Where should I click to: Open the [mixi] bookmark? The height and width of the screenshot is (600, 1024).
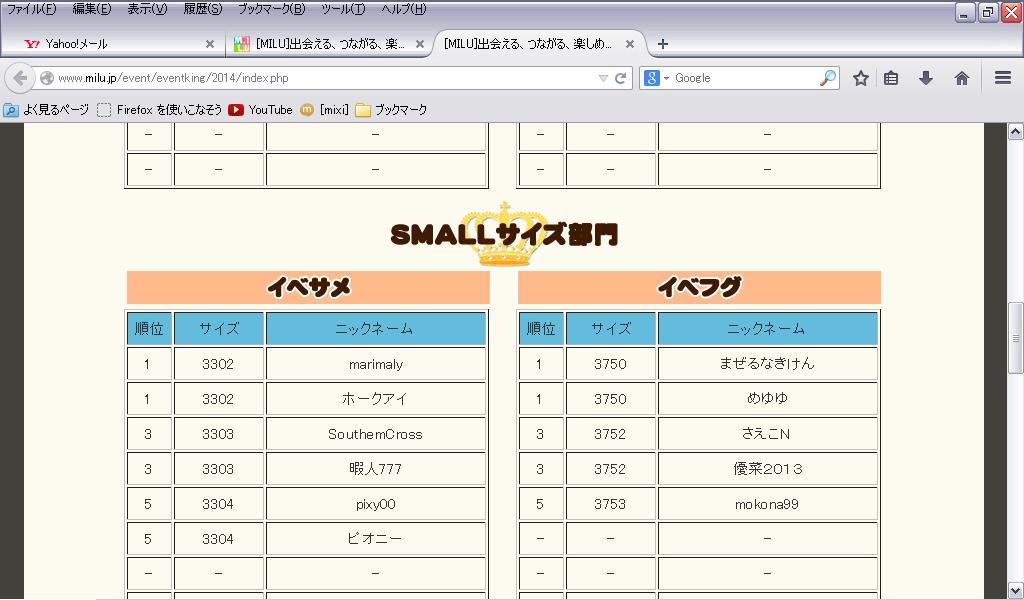point(324,110)
